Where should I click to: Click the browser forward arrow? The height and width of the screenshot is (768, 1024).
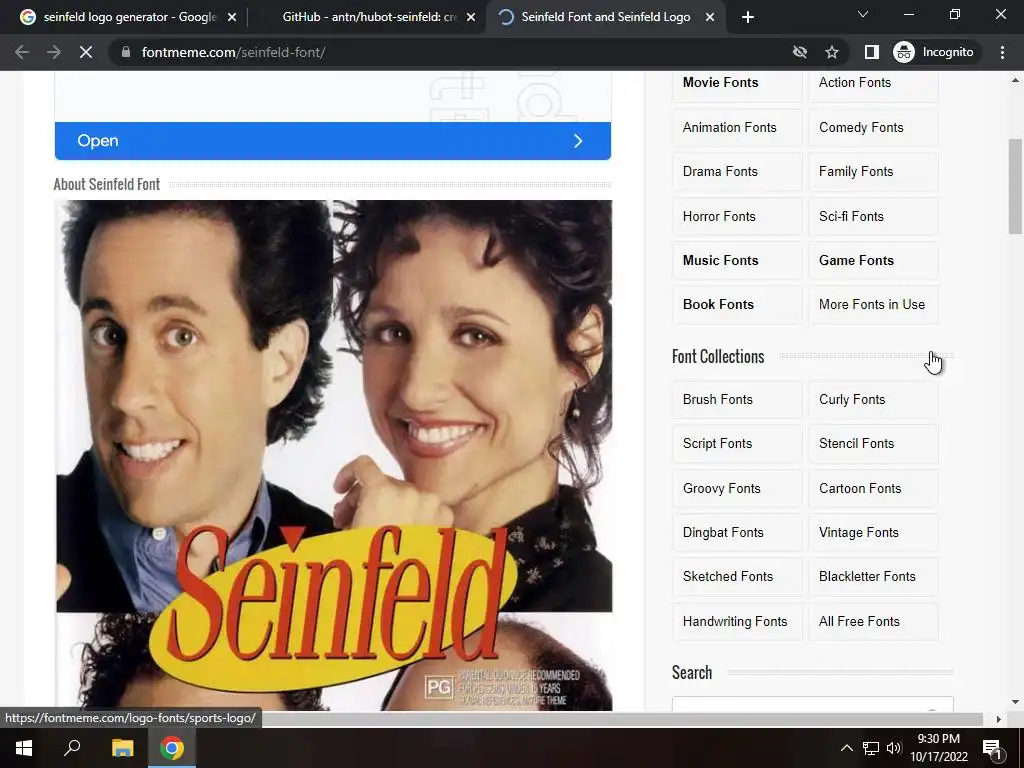click(x=54, y=52)
